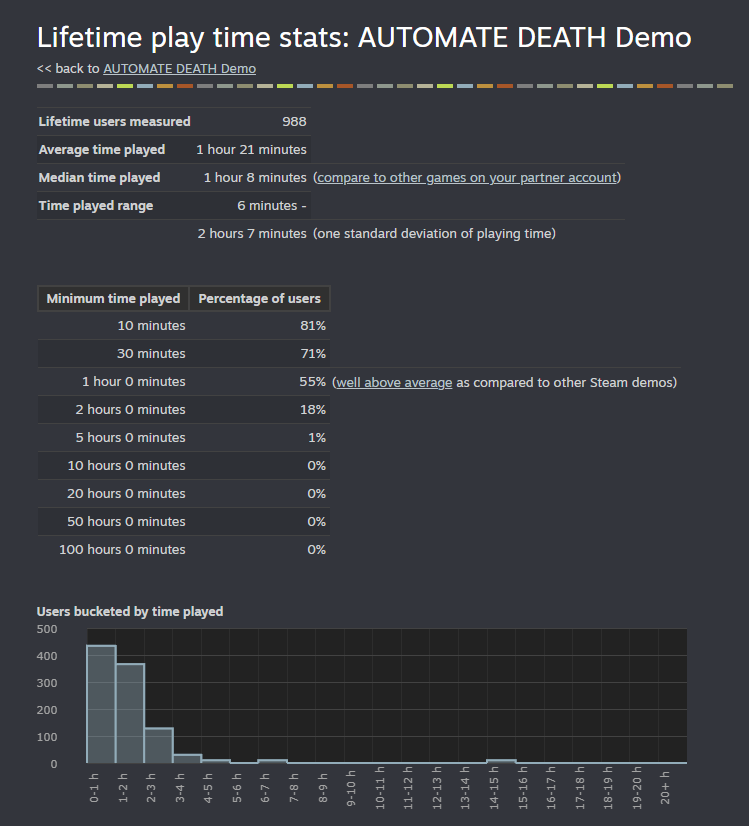Select the 30 minutes row label
Viewport: 749px width, 826px height.
coord(151,353)
